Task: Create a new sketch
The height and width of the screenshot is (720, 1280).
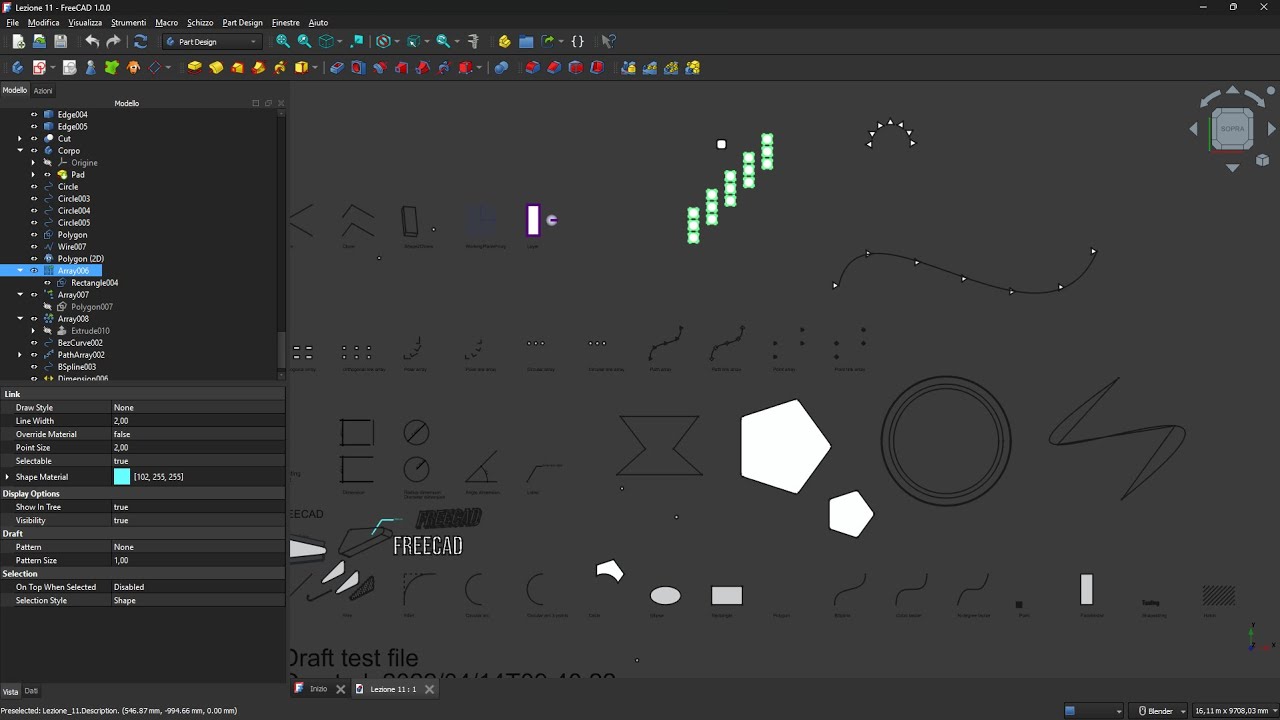Action: pos(39,67)
